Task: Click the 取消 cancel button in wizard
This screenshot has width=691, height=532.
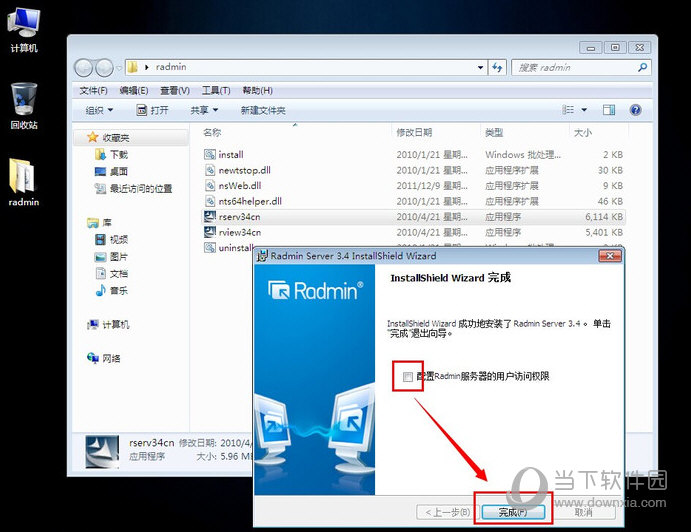Action: click(583, 512)
